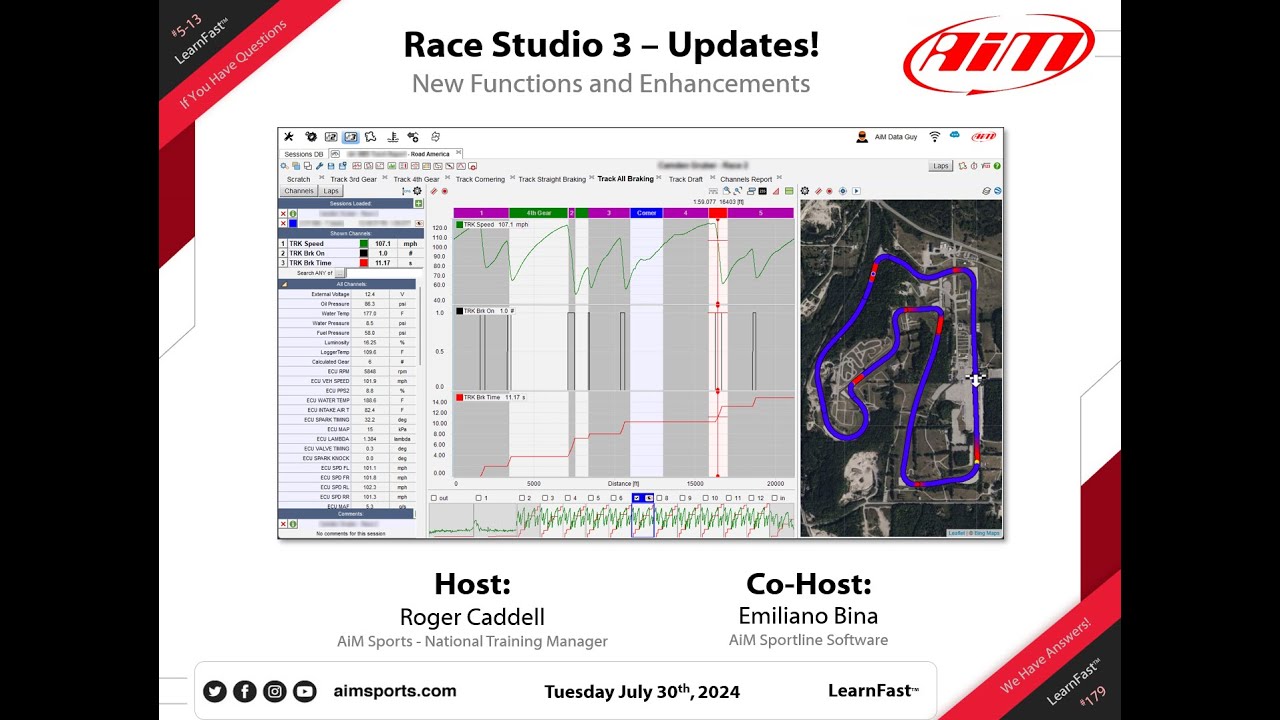1280x720 pixels.
Task: Switch to Track 4th Gear tab
Action: (x=416, y=179)
